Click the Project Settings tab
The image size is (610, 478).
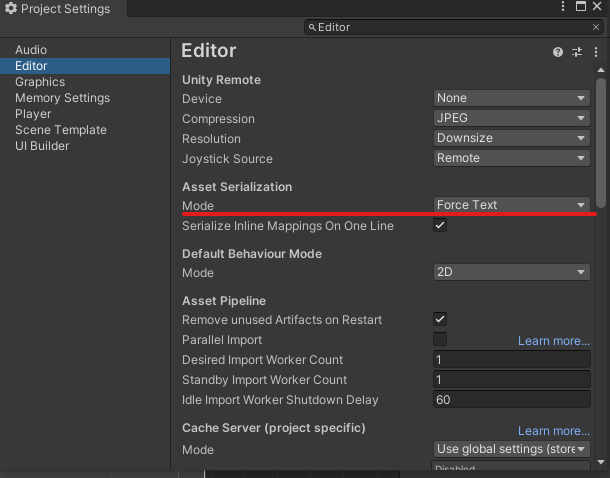click(63, 8)
